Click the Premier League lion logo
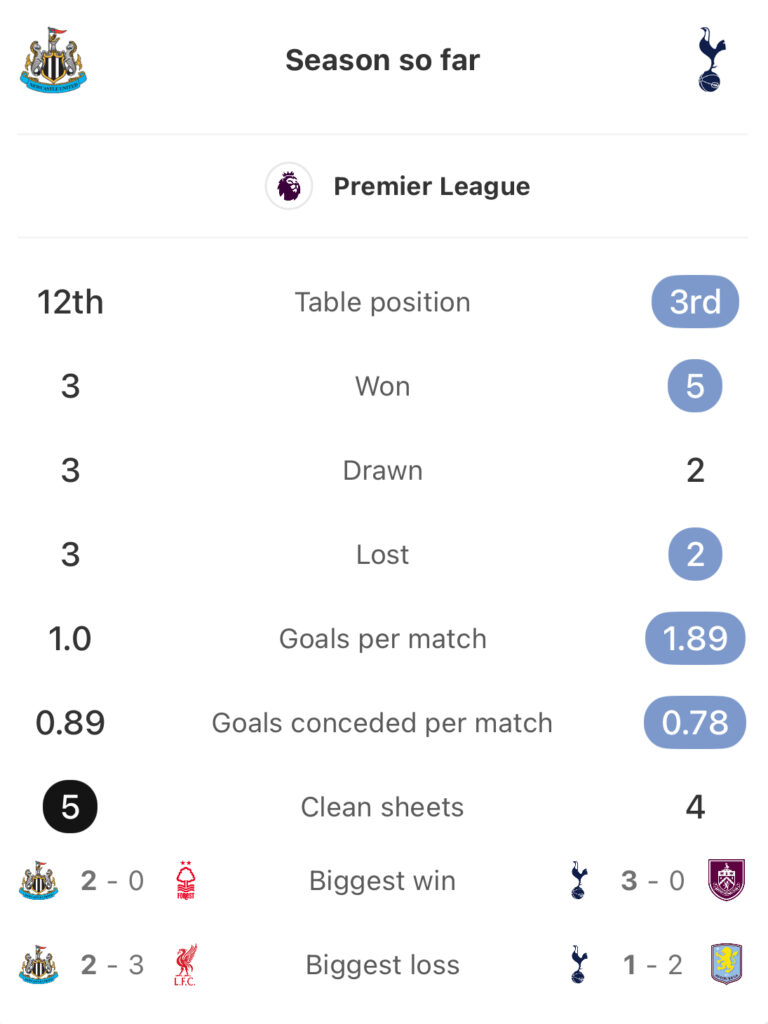This screenshot has width=768, height=1024. coord(289,186)
